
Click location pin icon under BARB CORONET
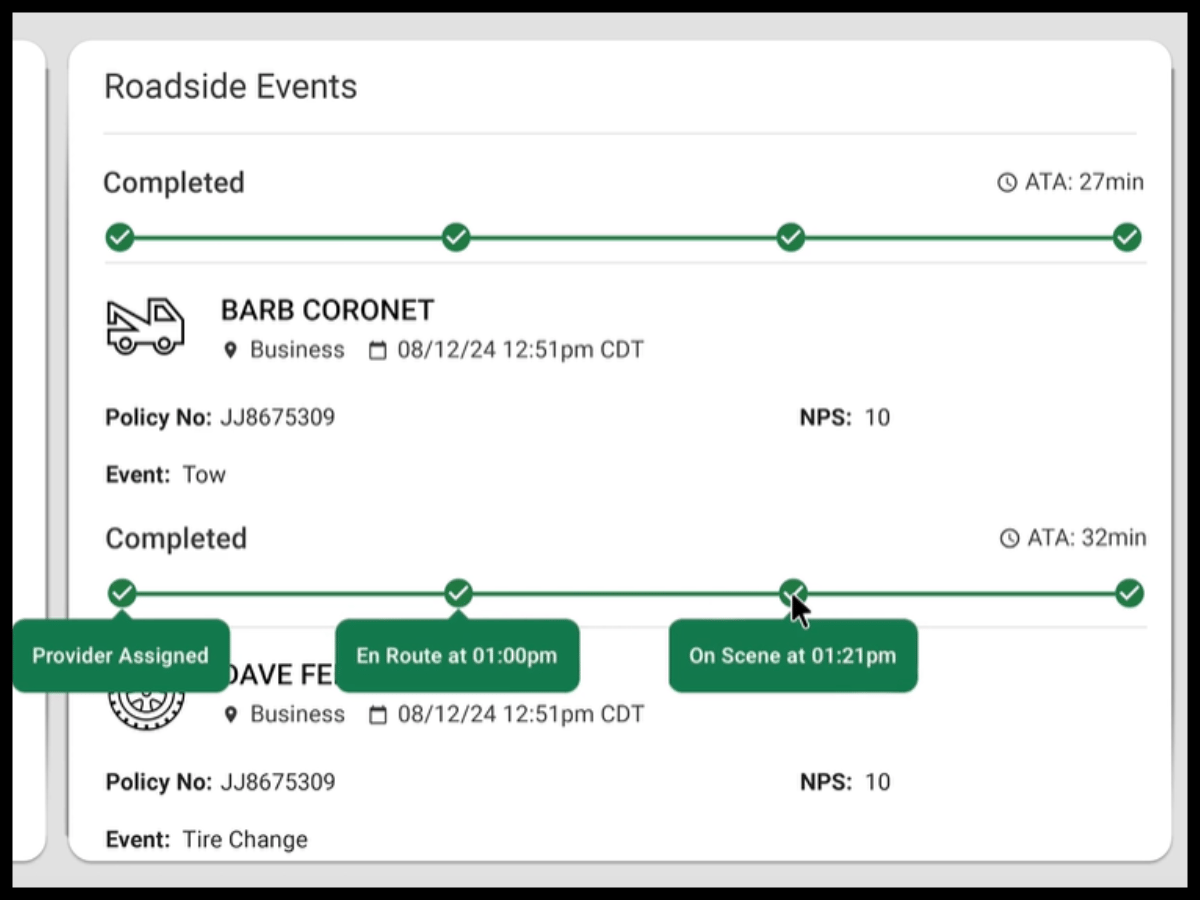(231, 351)
